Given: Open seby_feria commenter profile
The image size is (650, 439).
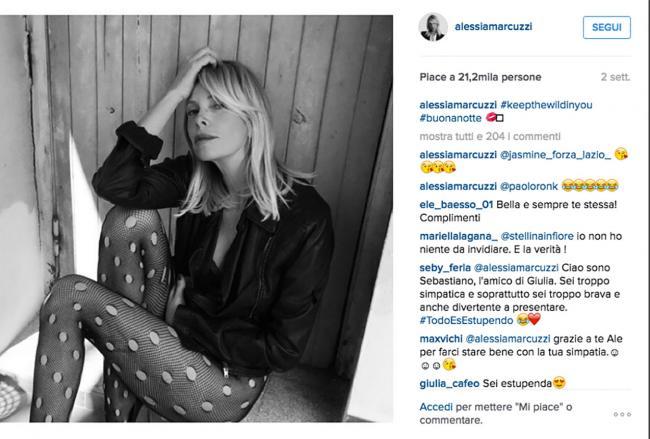Looking at the screenshot, I should coord(445,268).
